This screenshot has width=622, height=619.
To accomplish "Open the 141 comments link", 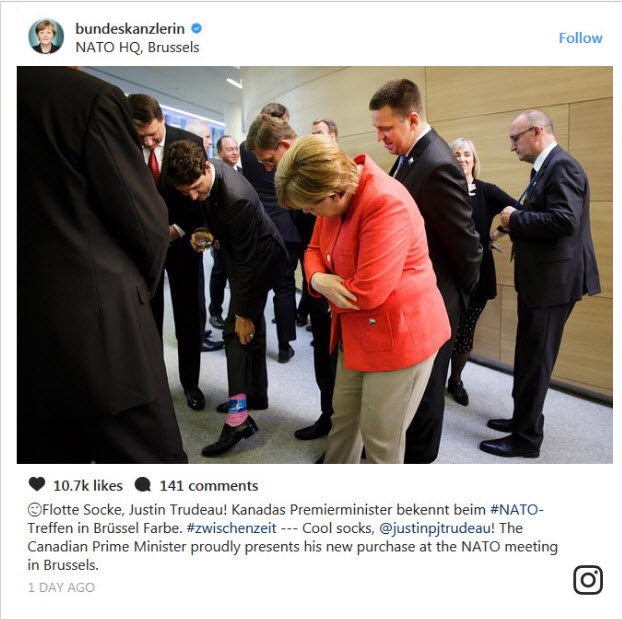I will [x=209, y=486].
